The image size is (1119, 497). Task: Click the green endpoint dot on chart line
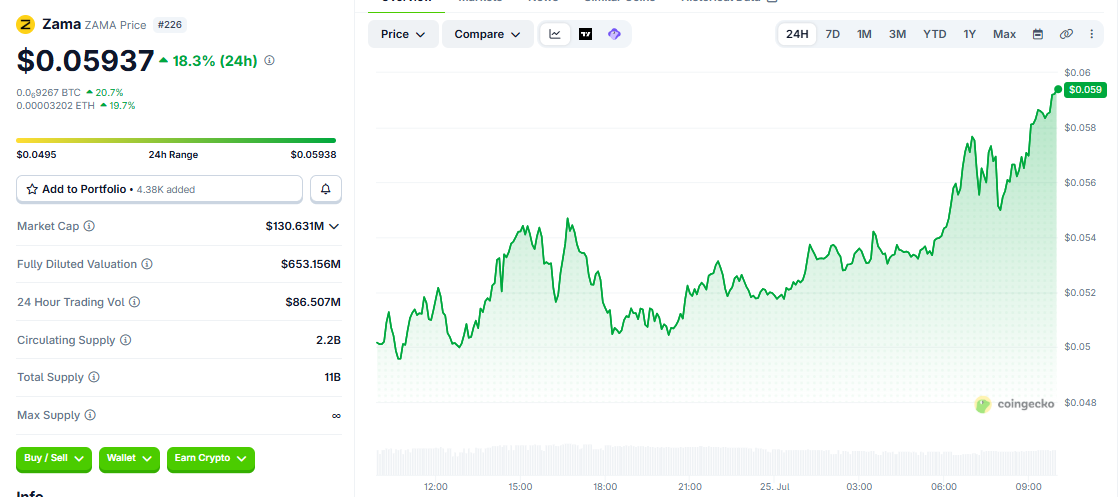1058,89
